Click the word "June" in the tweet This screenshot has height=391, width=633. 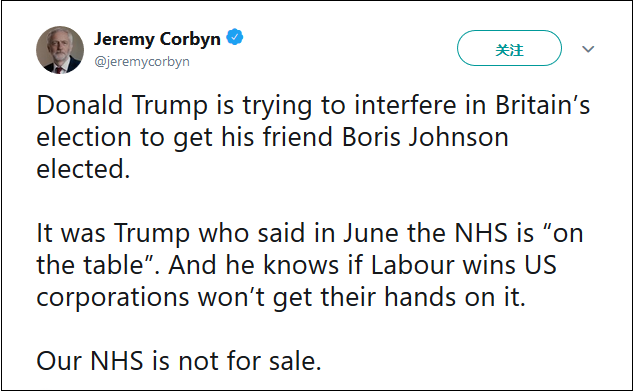pos(371,233)
